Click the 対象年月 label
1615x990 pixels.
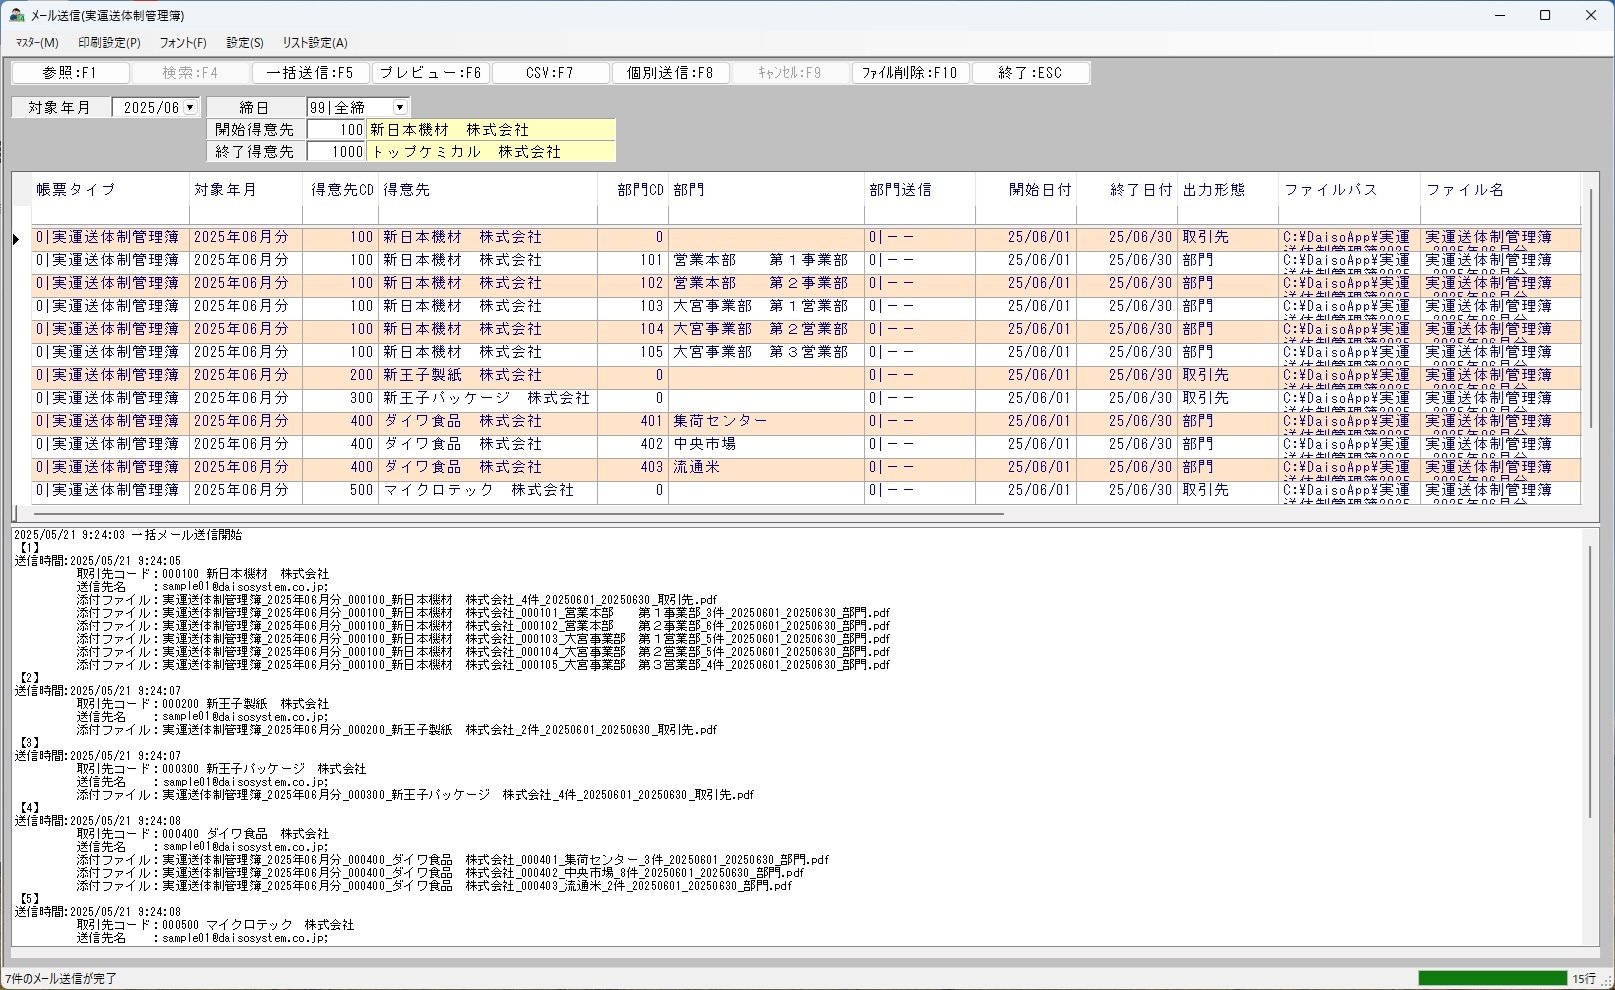click(x=60, y=107)
